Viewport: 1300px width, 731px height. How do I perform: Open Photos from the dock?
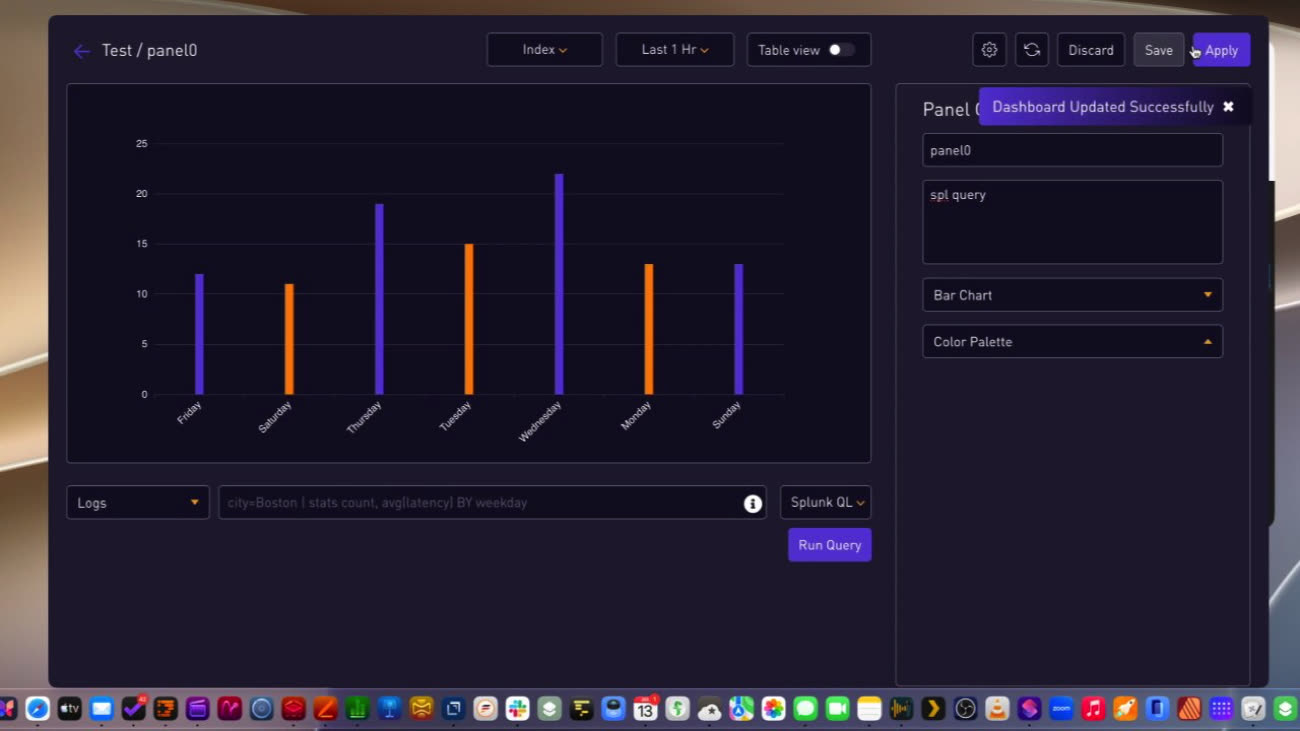(x=773, y=709)
